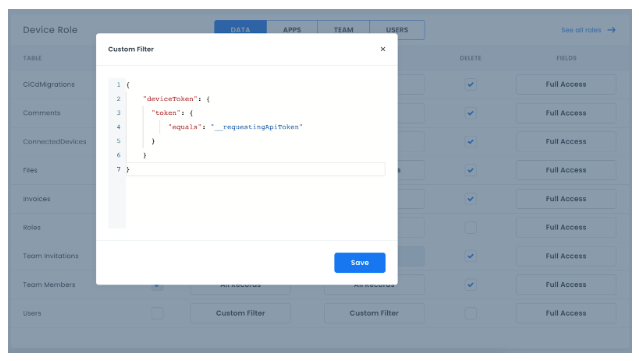Image resolution: width=639 pixels, height=361 pixels.
Task: Click the Invoices table name
Action: coord(37,199)
